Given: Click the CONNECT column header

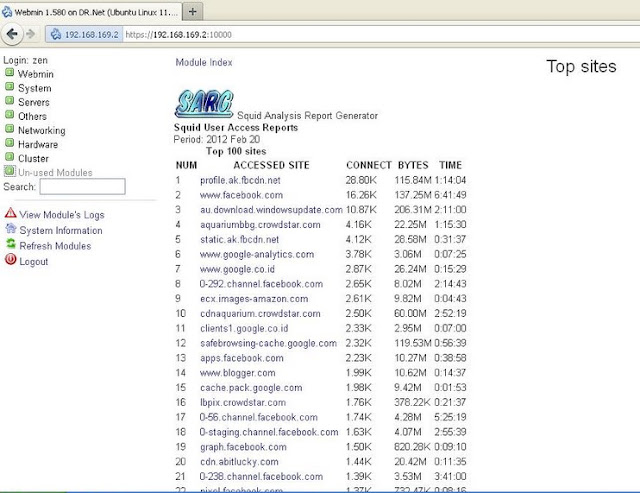Looking at the screenshot, I should tap(369, 165).
